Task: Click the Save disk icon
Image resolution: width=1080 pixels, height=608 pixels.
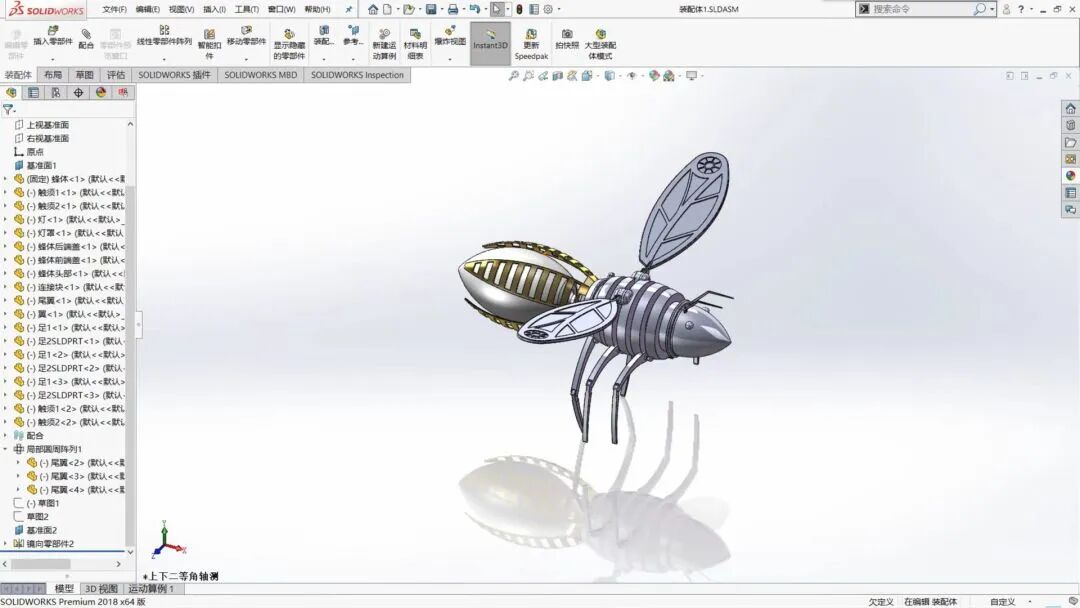Action: point(431,10)
